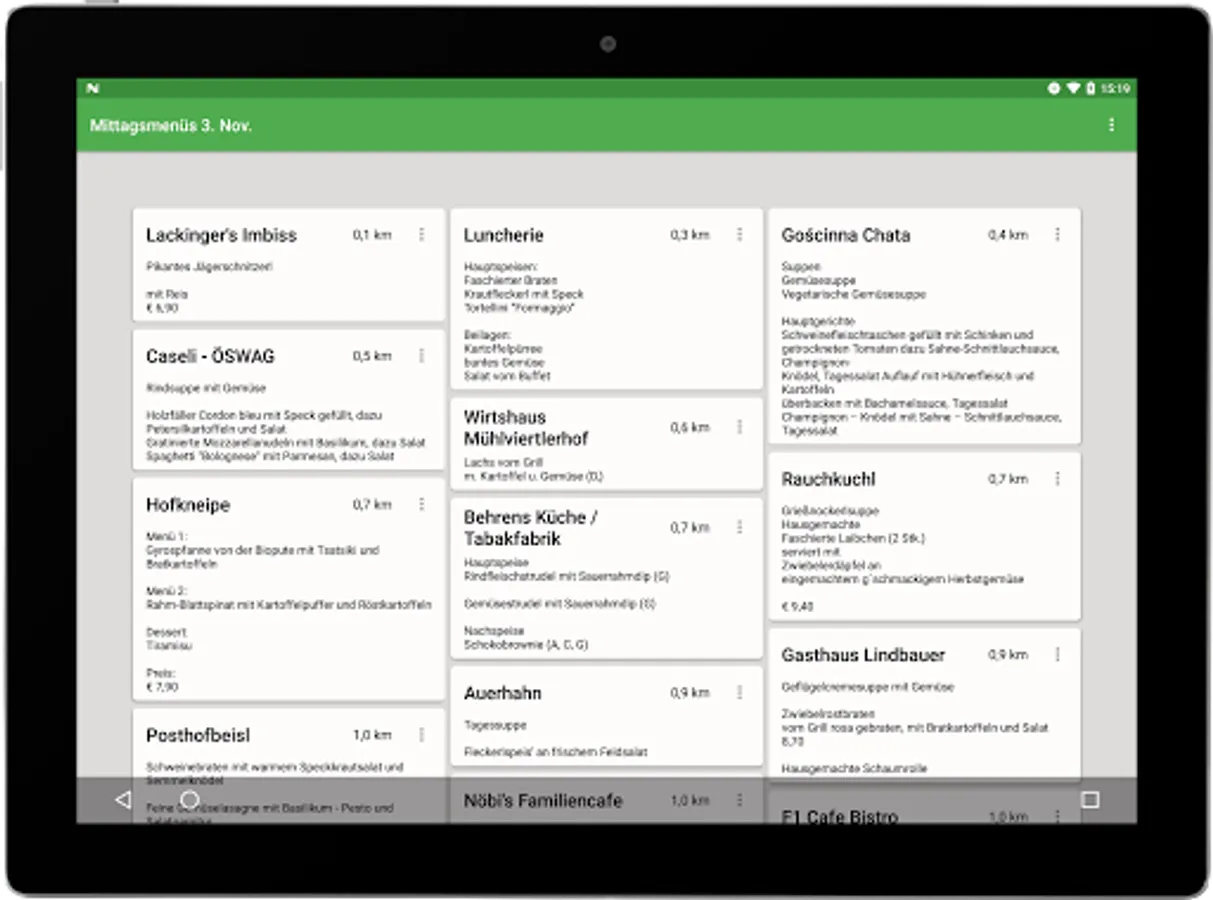
Task: Click the 0,4 km distance for Gościnna Chata
Action: [1008, 235]
